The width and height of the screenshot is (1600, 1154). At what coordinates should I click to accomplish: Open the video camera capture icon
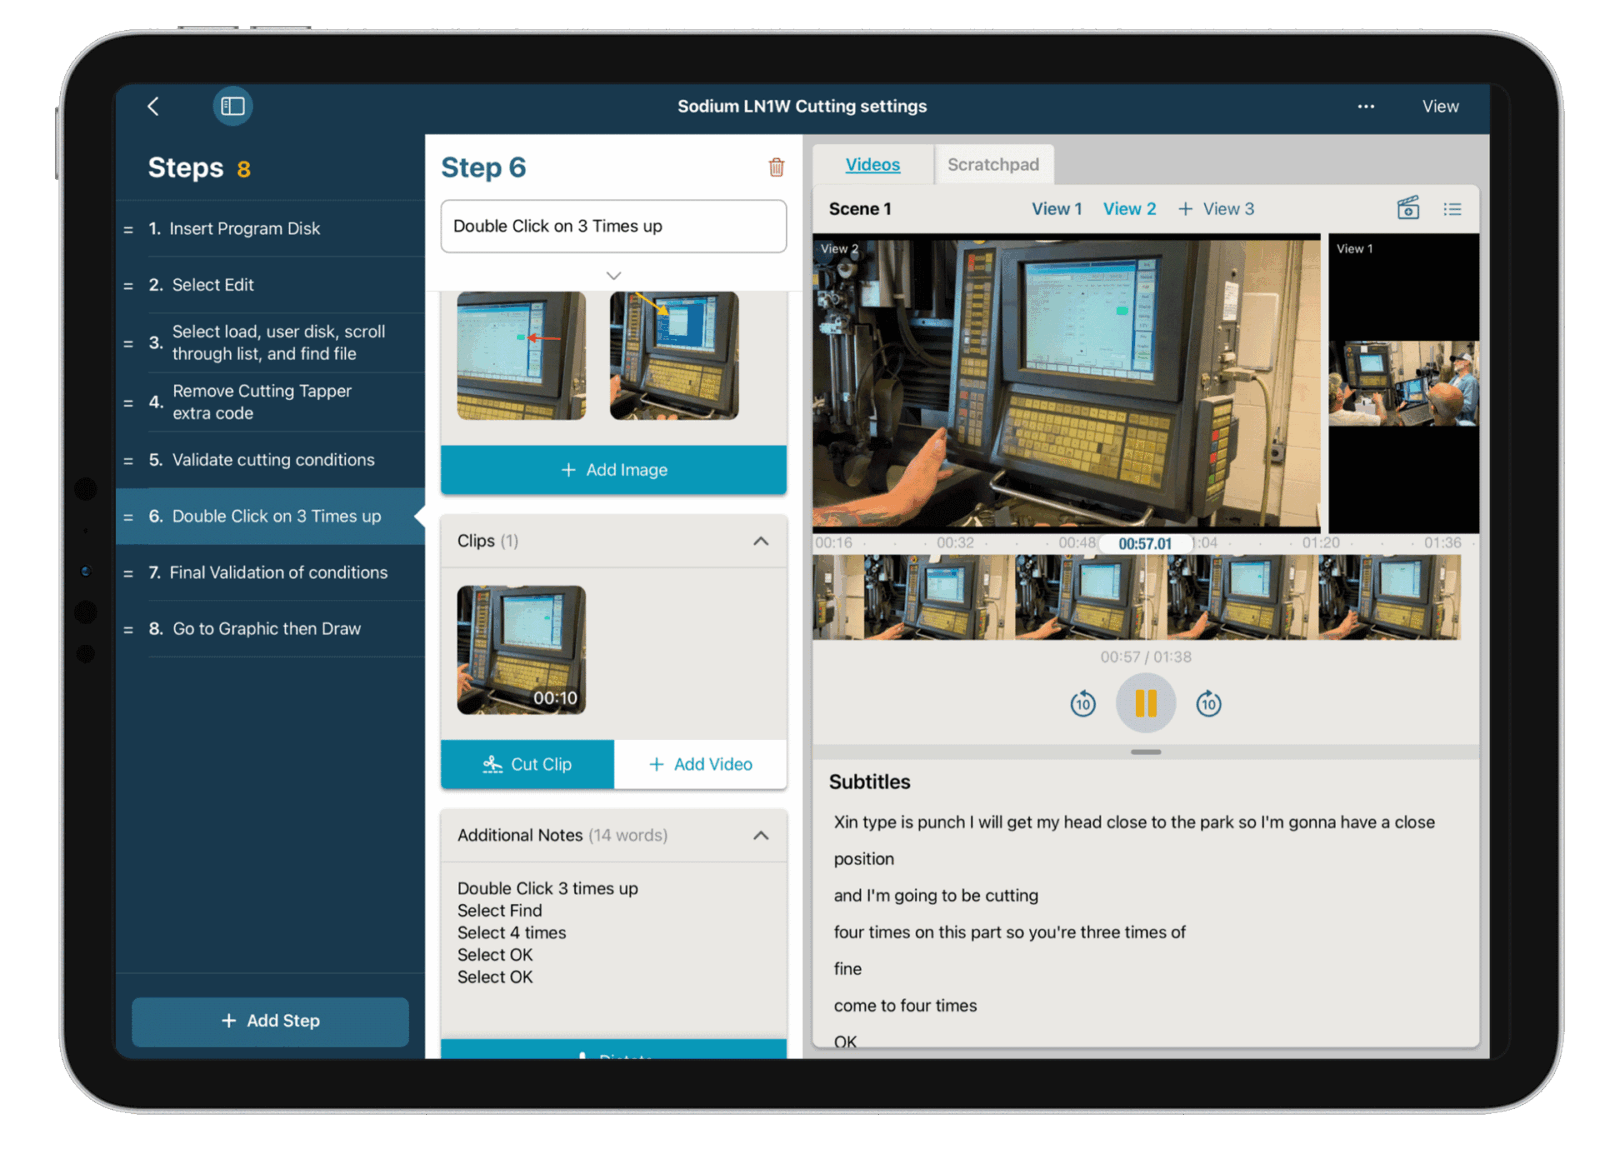tap(1408, 208)
